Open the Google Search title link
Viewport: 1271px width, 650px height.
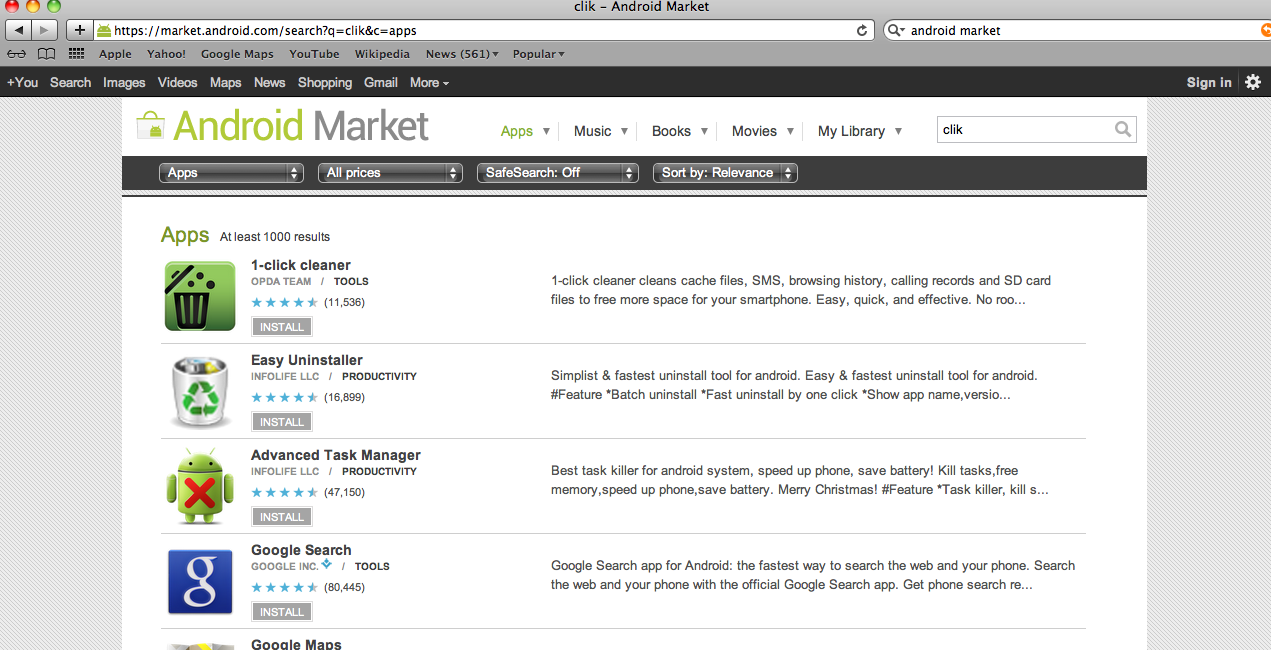coord(301,550)
